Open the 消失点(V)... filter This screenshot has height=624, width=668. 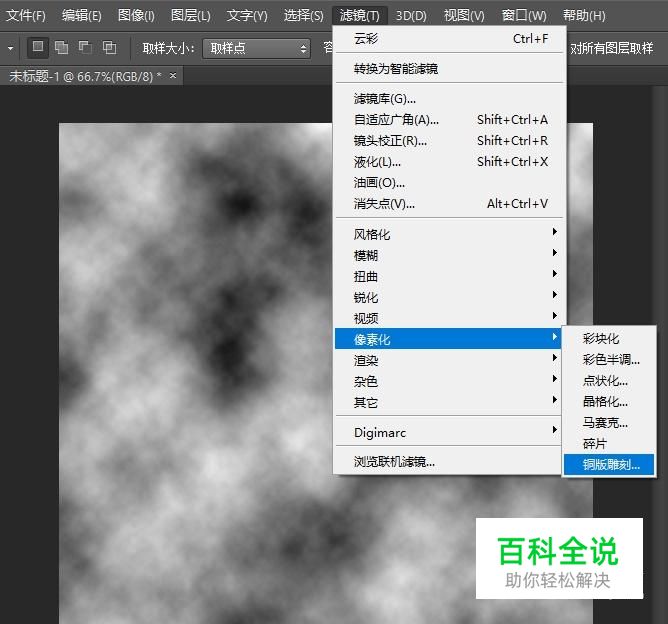click(449, 204)
